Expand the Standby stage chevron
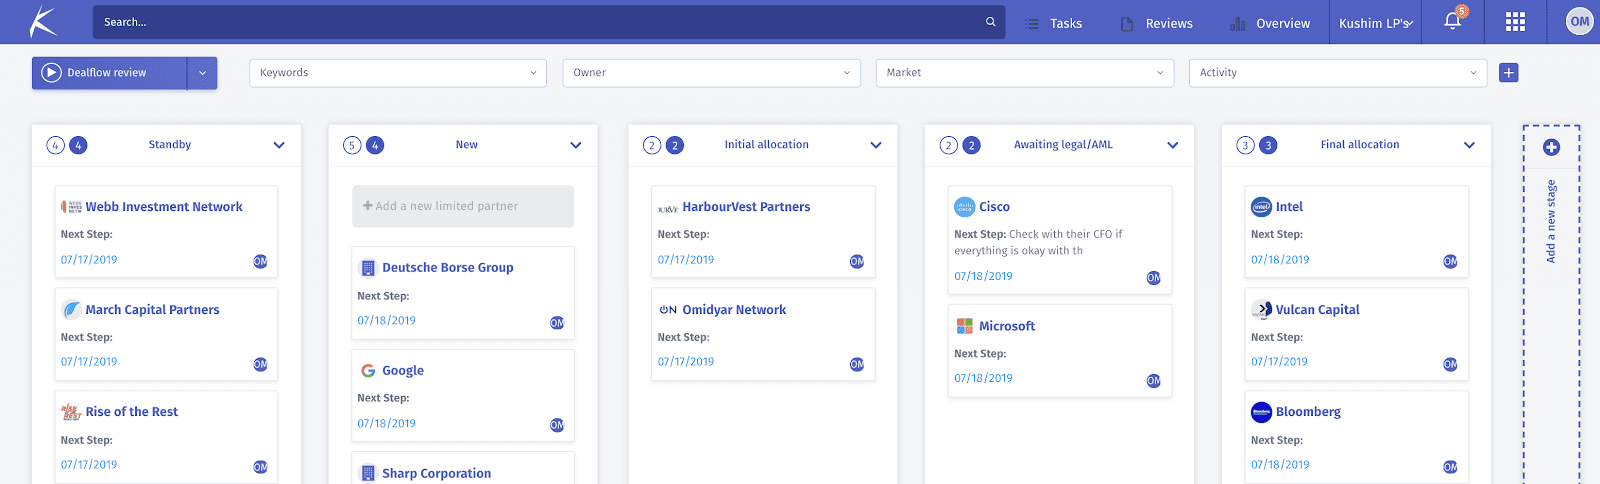 (x=279, y=145)
